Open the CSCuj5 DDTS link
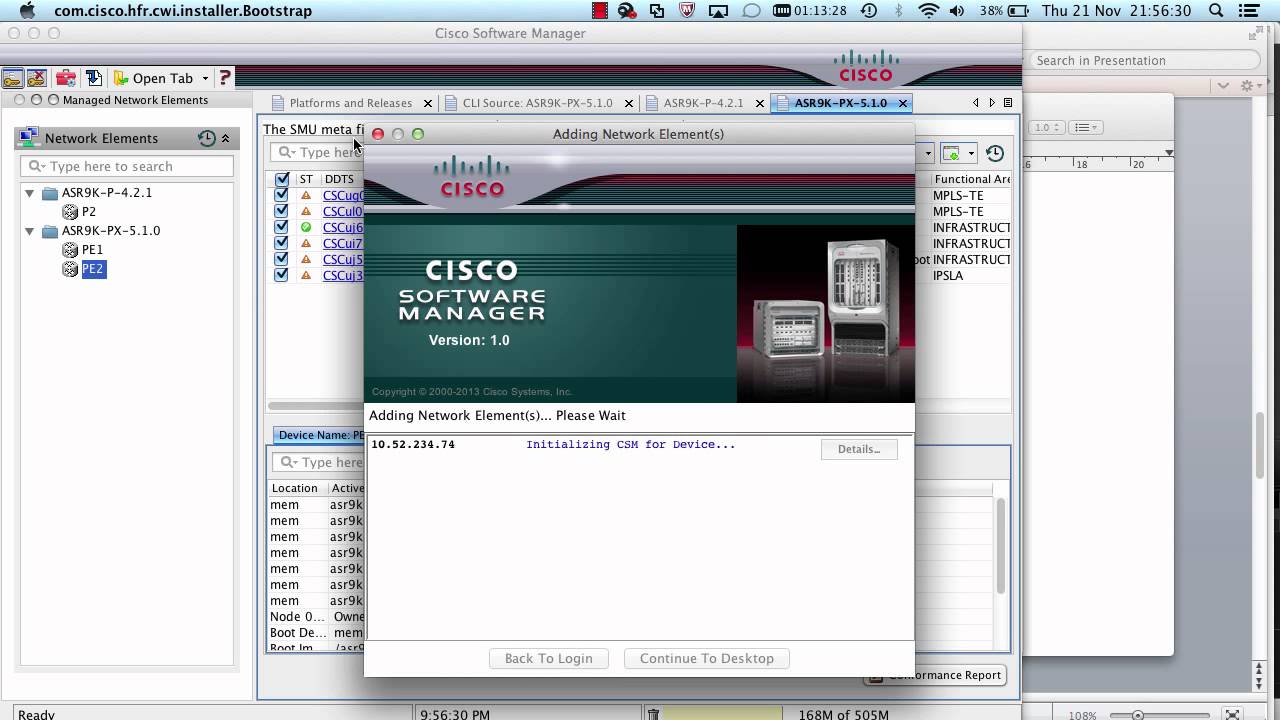The width and height of the screenshot is (1280, 720). [343, 259]
